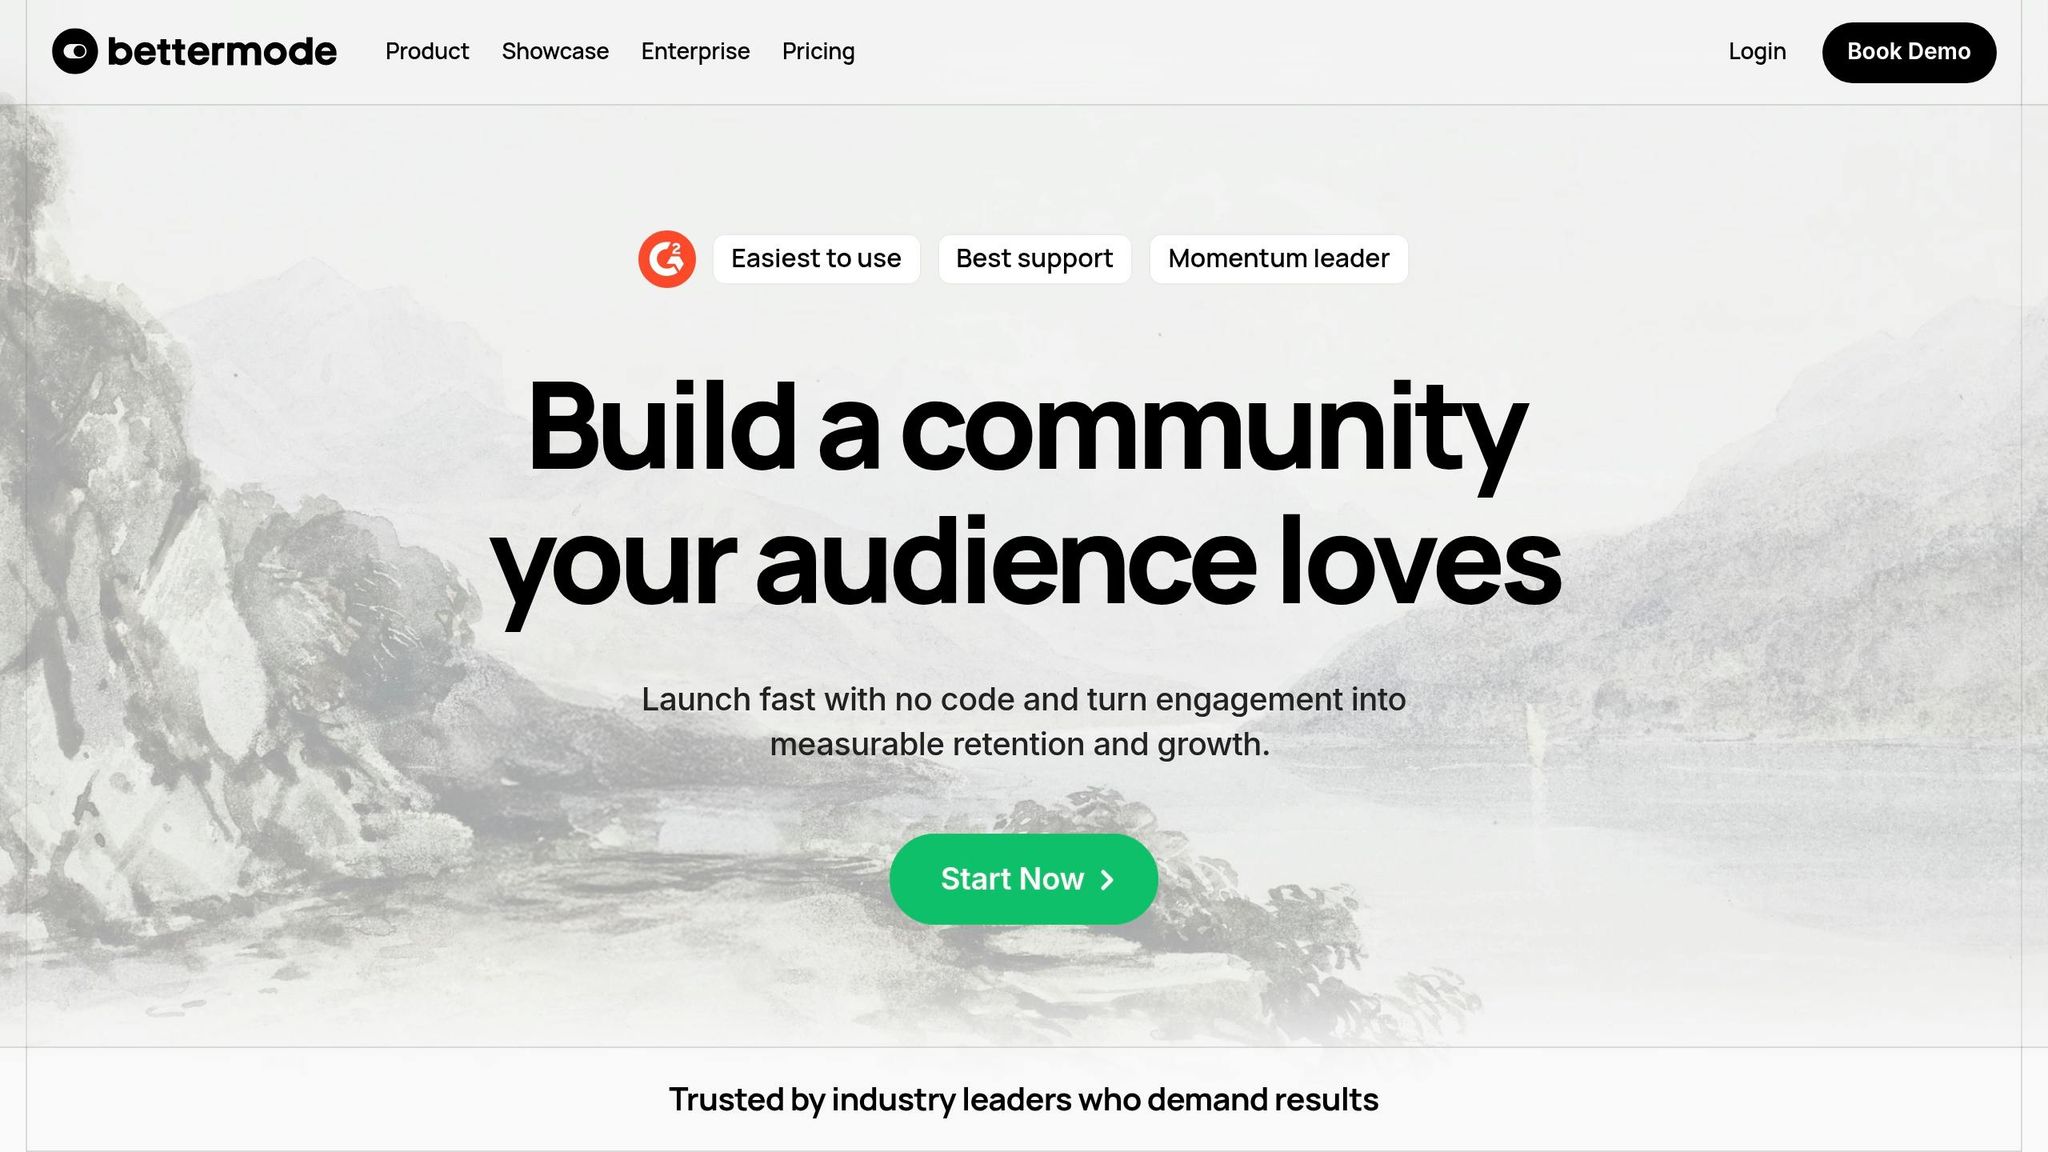
Task: Click the 'Launch fast with no code' sentence line
Action: tap(1023, 699)
